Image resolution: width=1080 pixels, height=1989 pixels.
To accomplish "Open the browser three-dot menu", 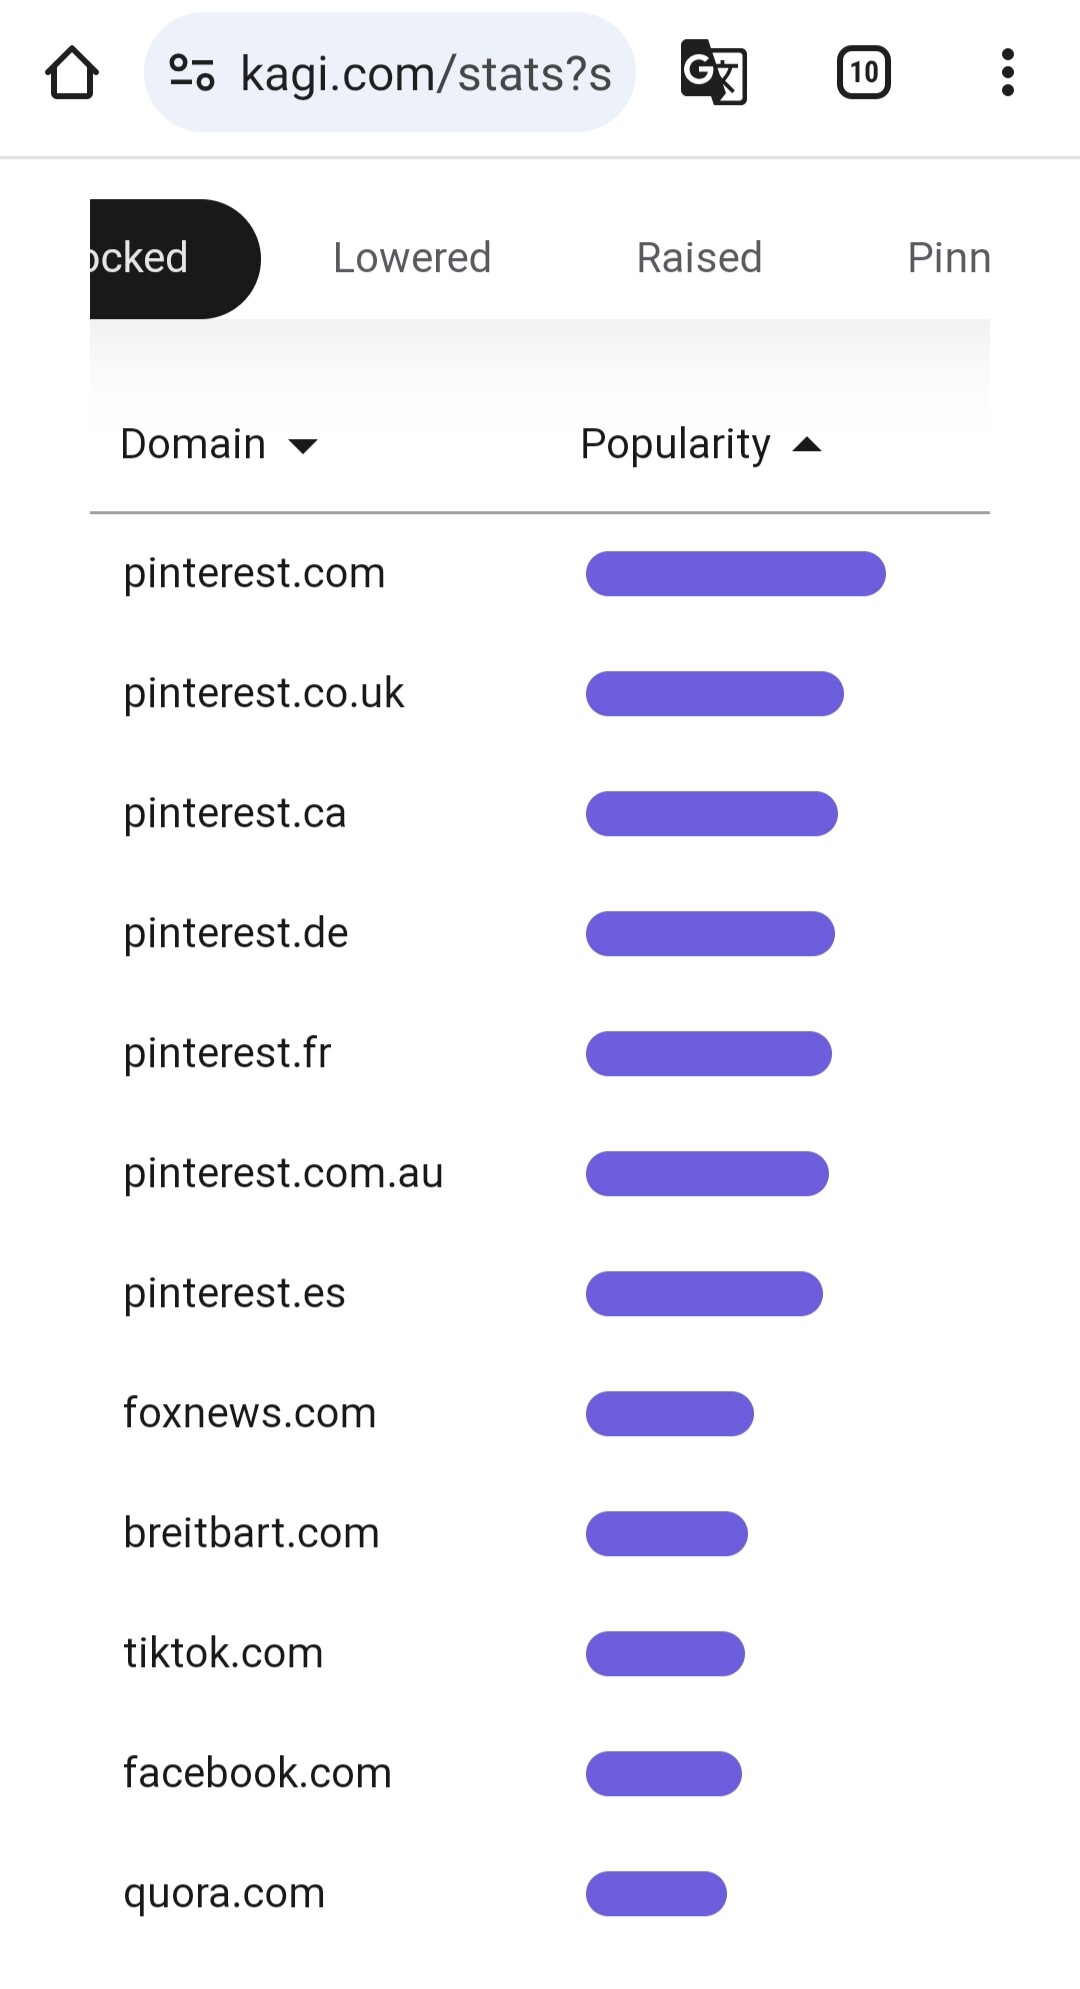I will click(x=1007, y=73).
